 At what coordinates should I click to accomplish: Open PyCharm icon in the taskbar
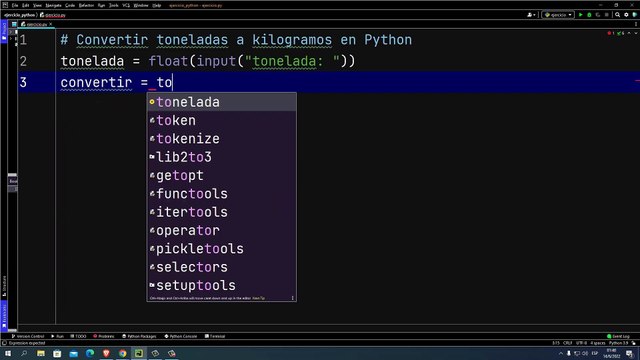pos(139,353)
